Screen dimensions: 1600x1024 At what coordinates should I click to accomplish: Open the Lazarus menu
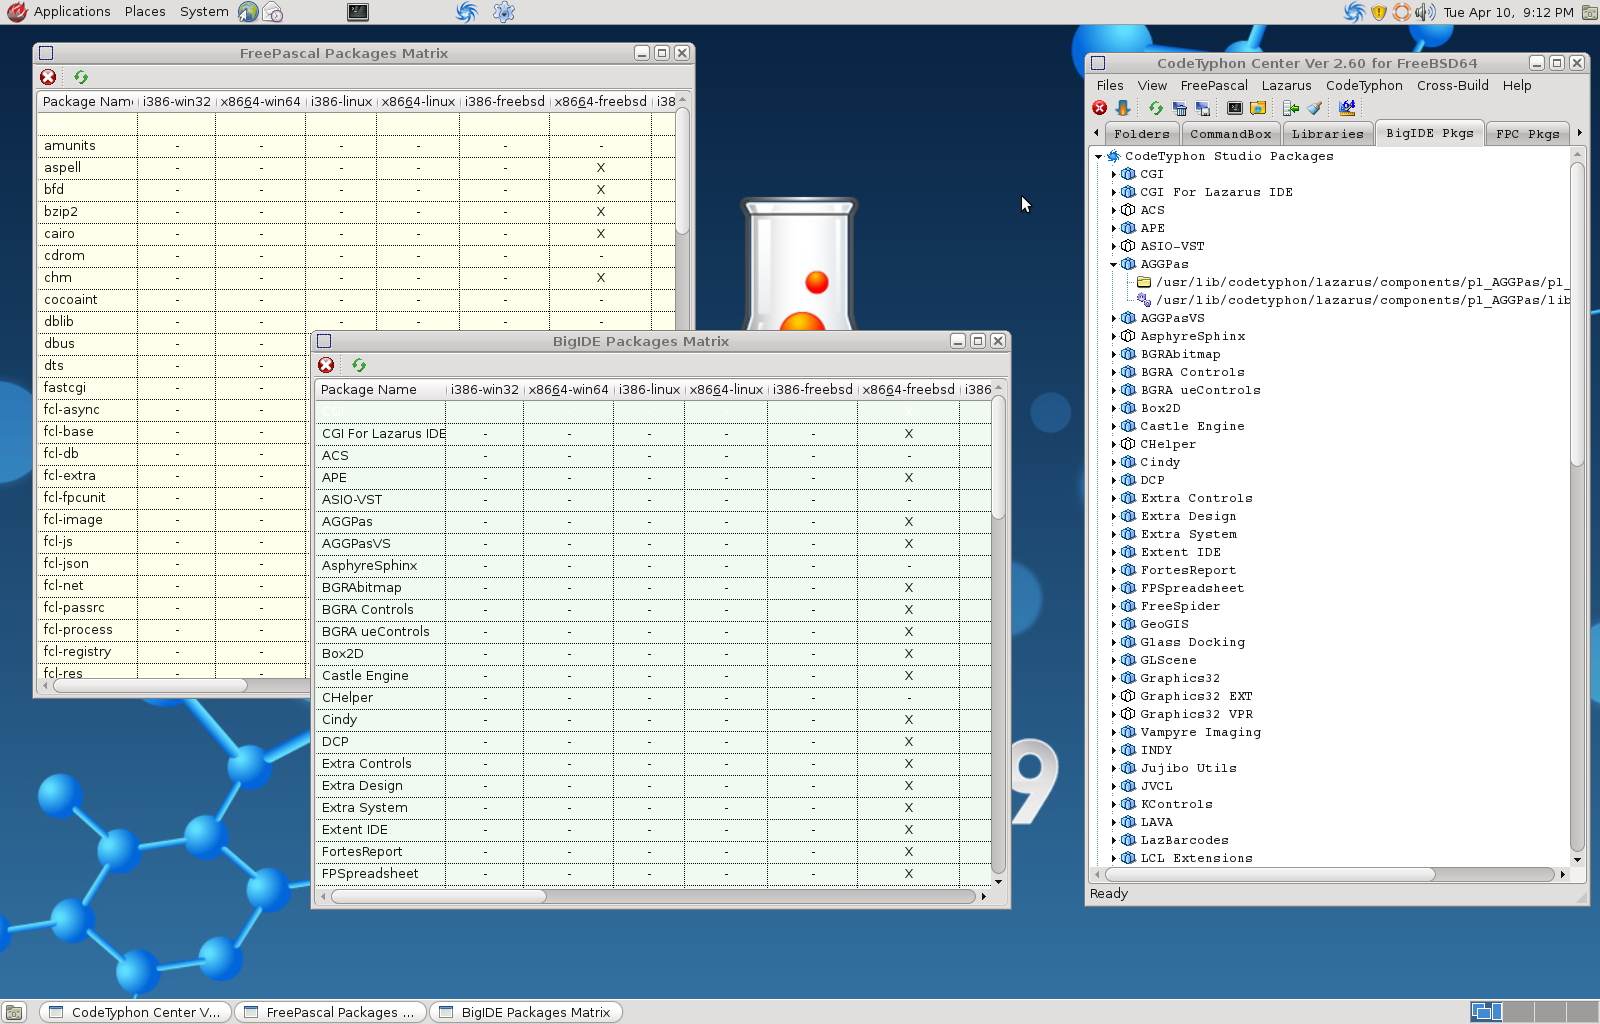tap(1286, 85)
